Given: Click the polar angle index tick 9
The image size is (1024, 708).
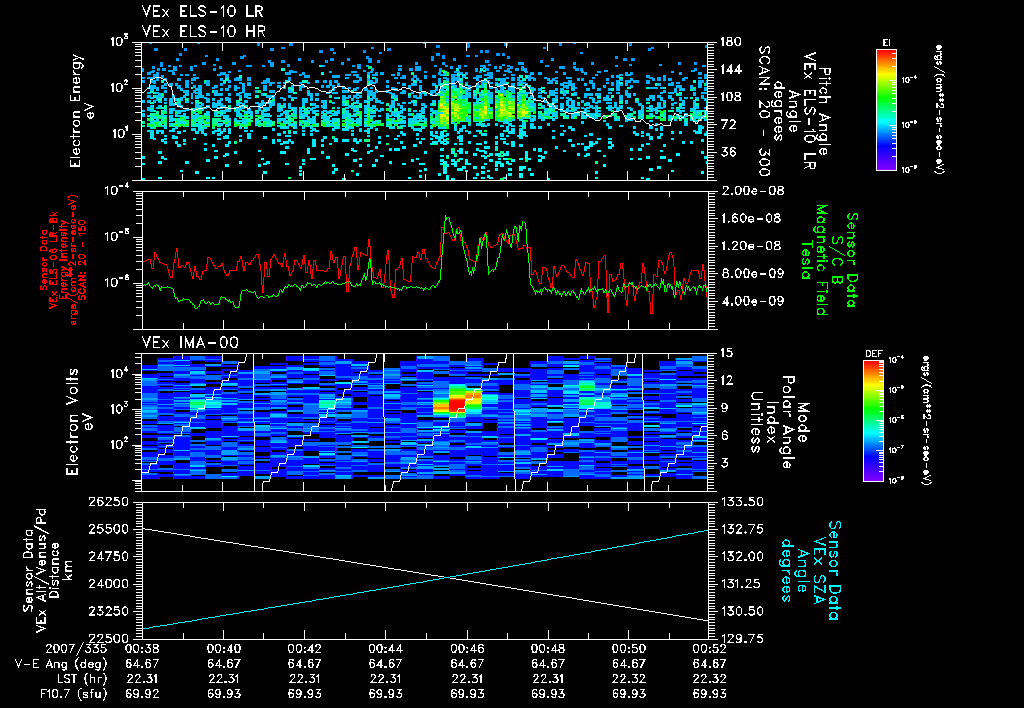Looking at the screenshot, I should point(722,408).
